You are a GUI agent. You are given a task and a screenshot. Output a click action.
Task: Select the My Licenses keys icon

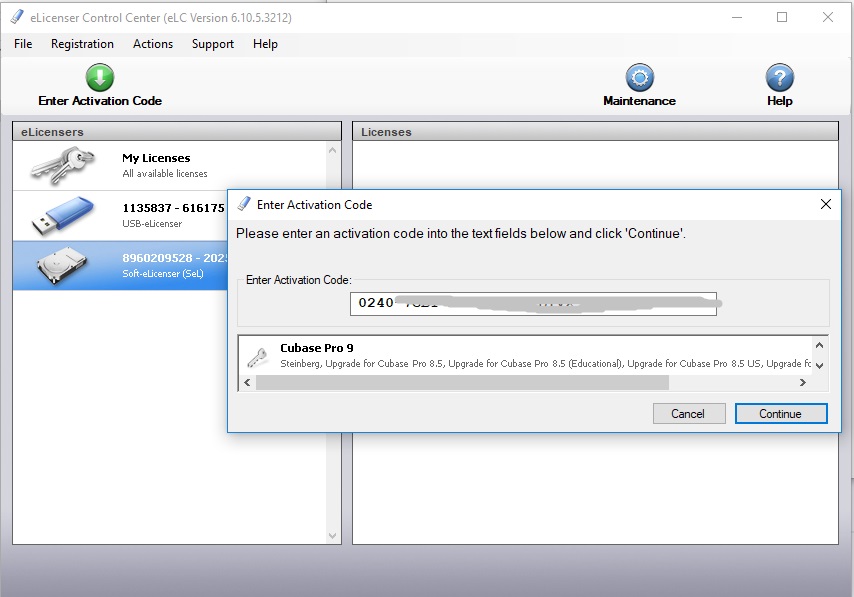coord(63,165)
